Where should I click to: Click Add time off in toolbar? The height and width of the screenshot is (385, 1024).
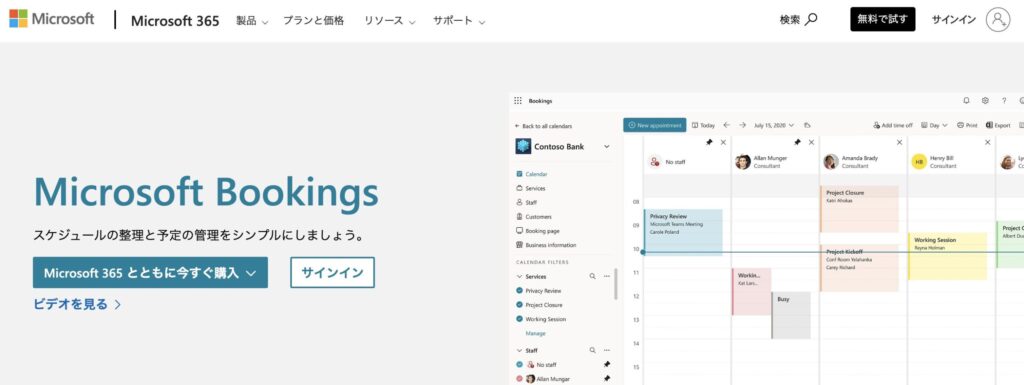click(893, 125)
